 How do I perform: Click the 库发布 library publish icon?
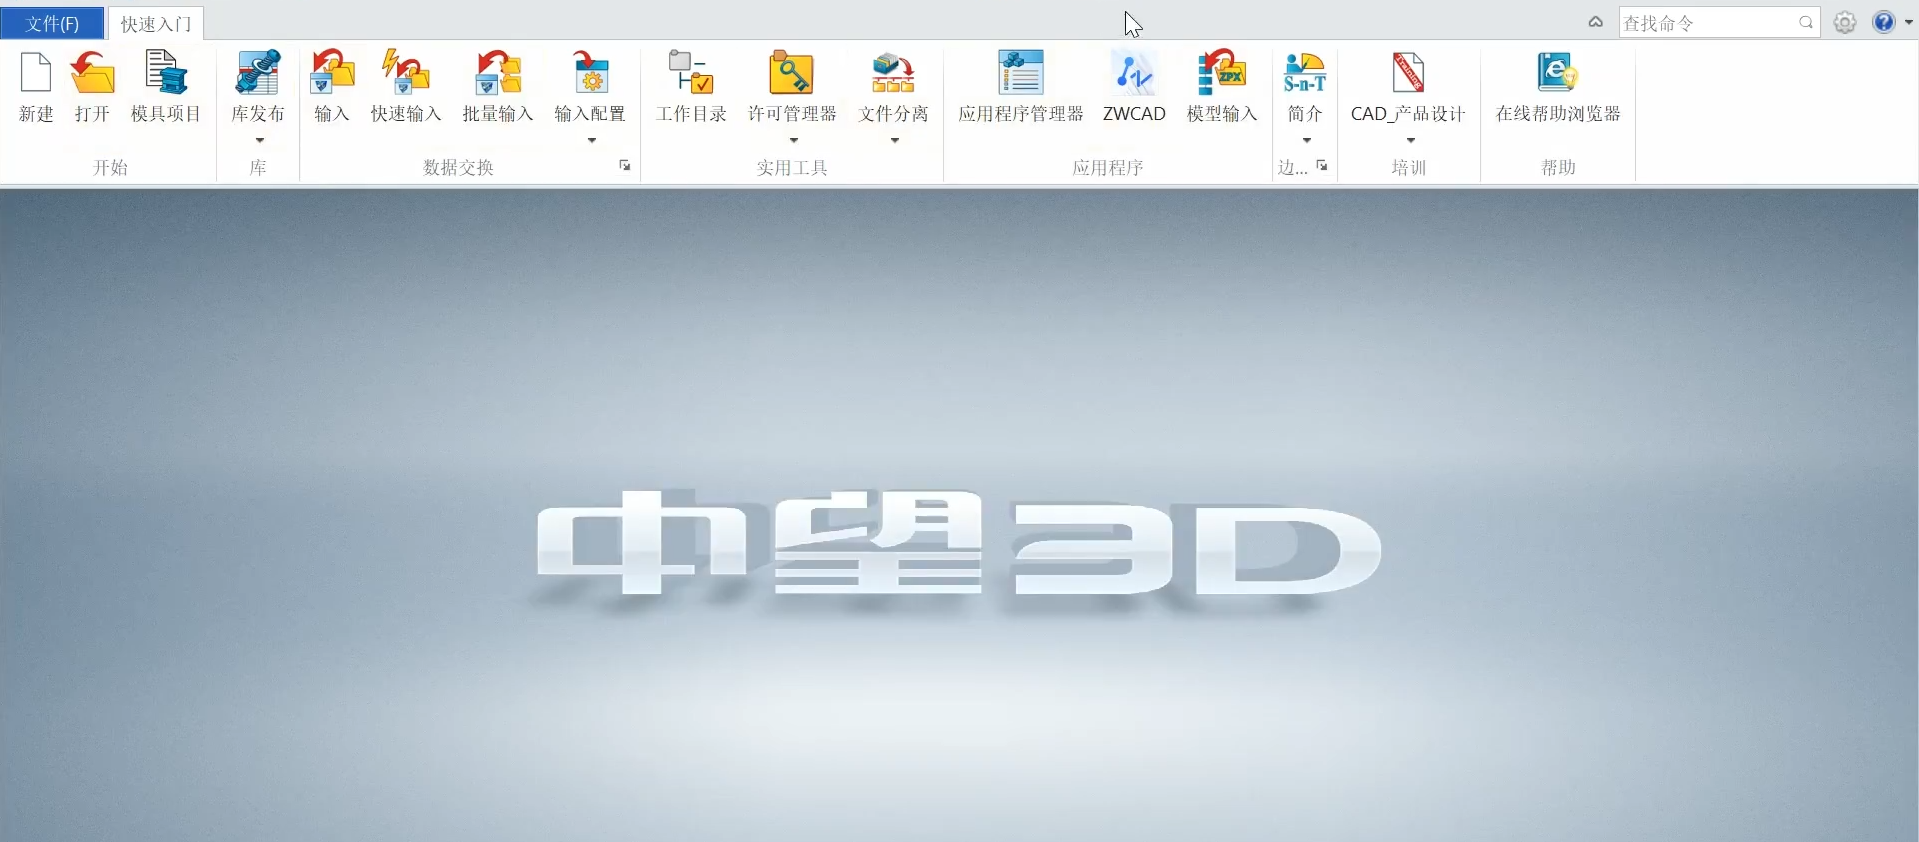pos(258,74)
